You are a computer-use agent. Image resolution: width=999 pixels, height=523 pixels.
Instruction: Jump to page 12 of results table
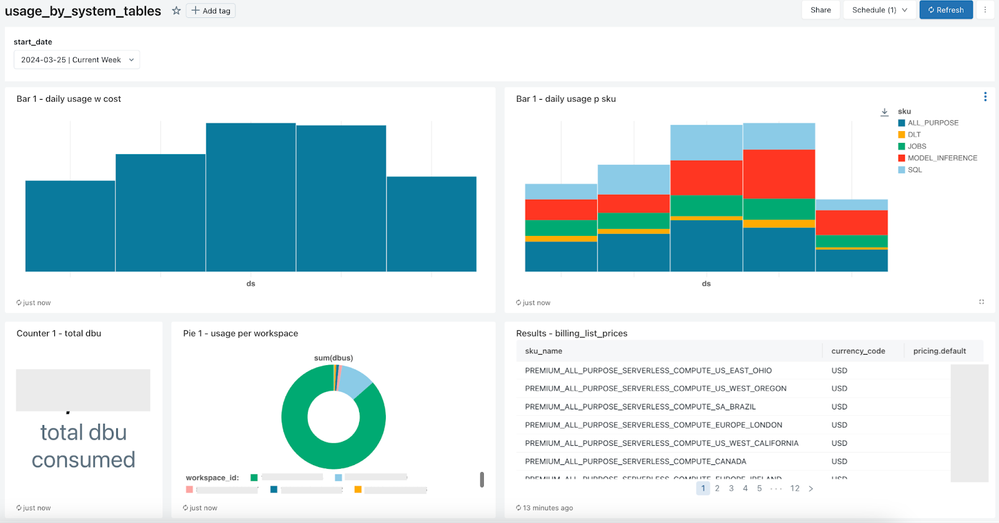794,489
